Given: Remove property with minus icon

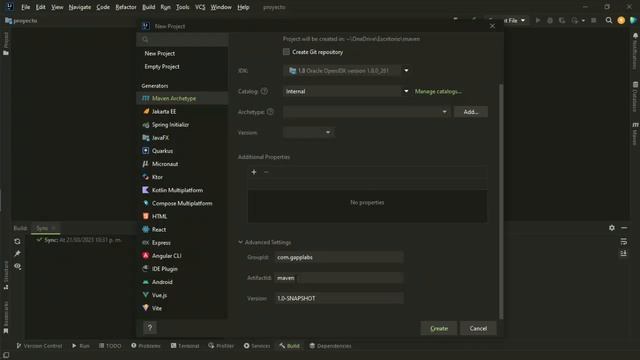Looking at the screenshot, I should point(266,172).
